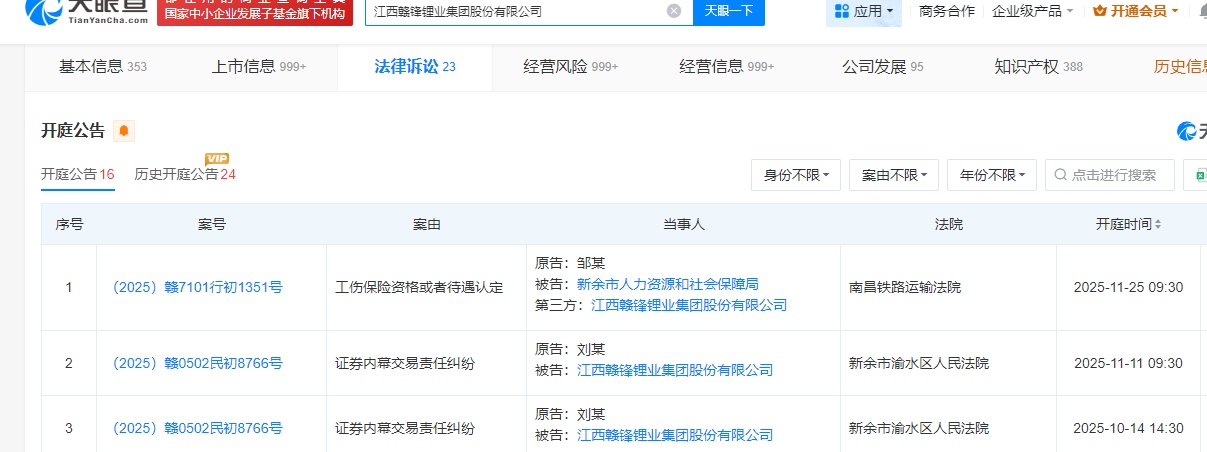Clear the search box with the X icon
This screenshot has width=1207, height=452.
tap(674, 11)
